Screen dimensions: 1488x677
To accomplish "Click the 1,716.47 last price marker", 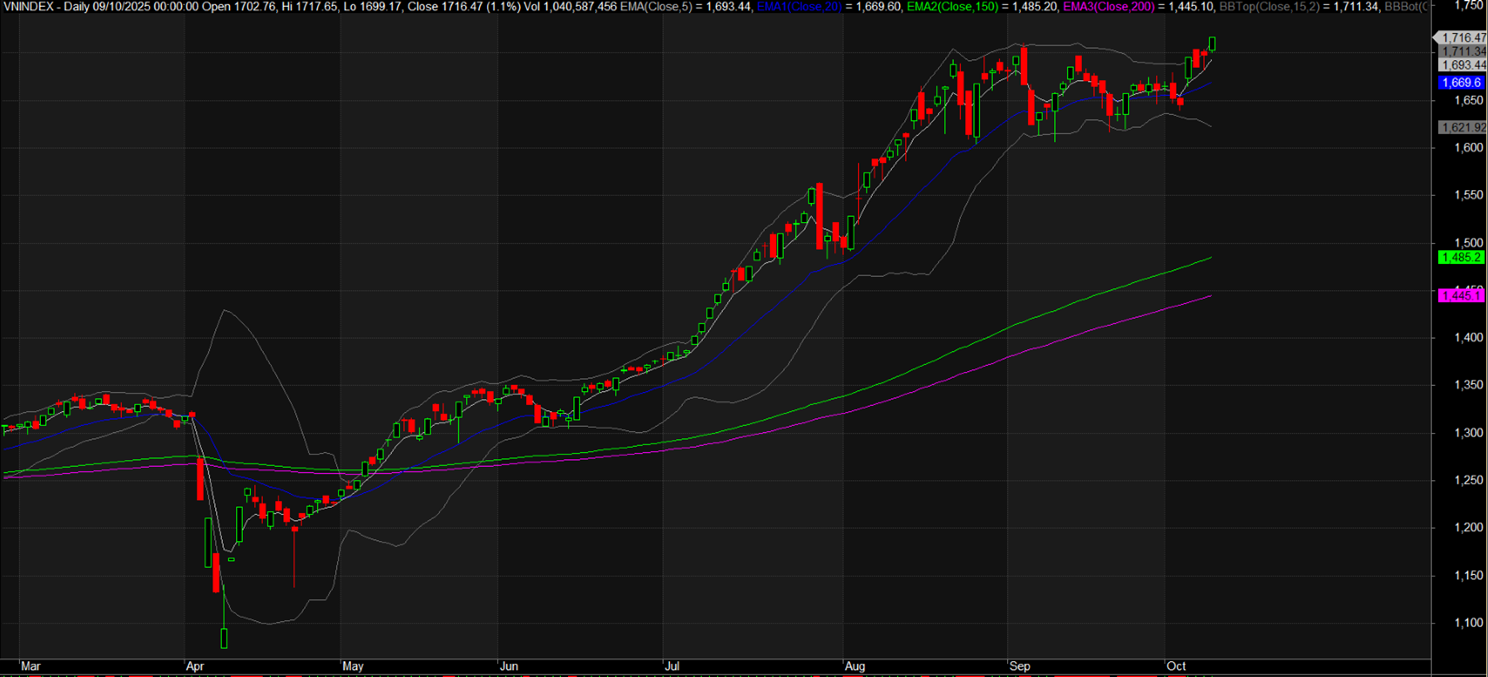I will click(1461, 37).
